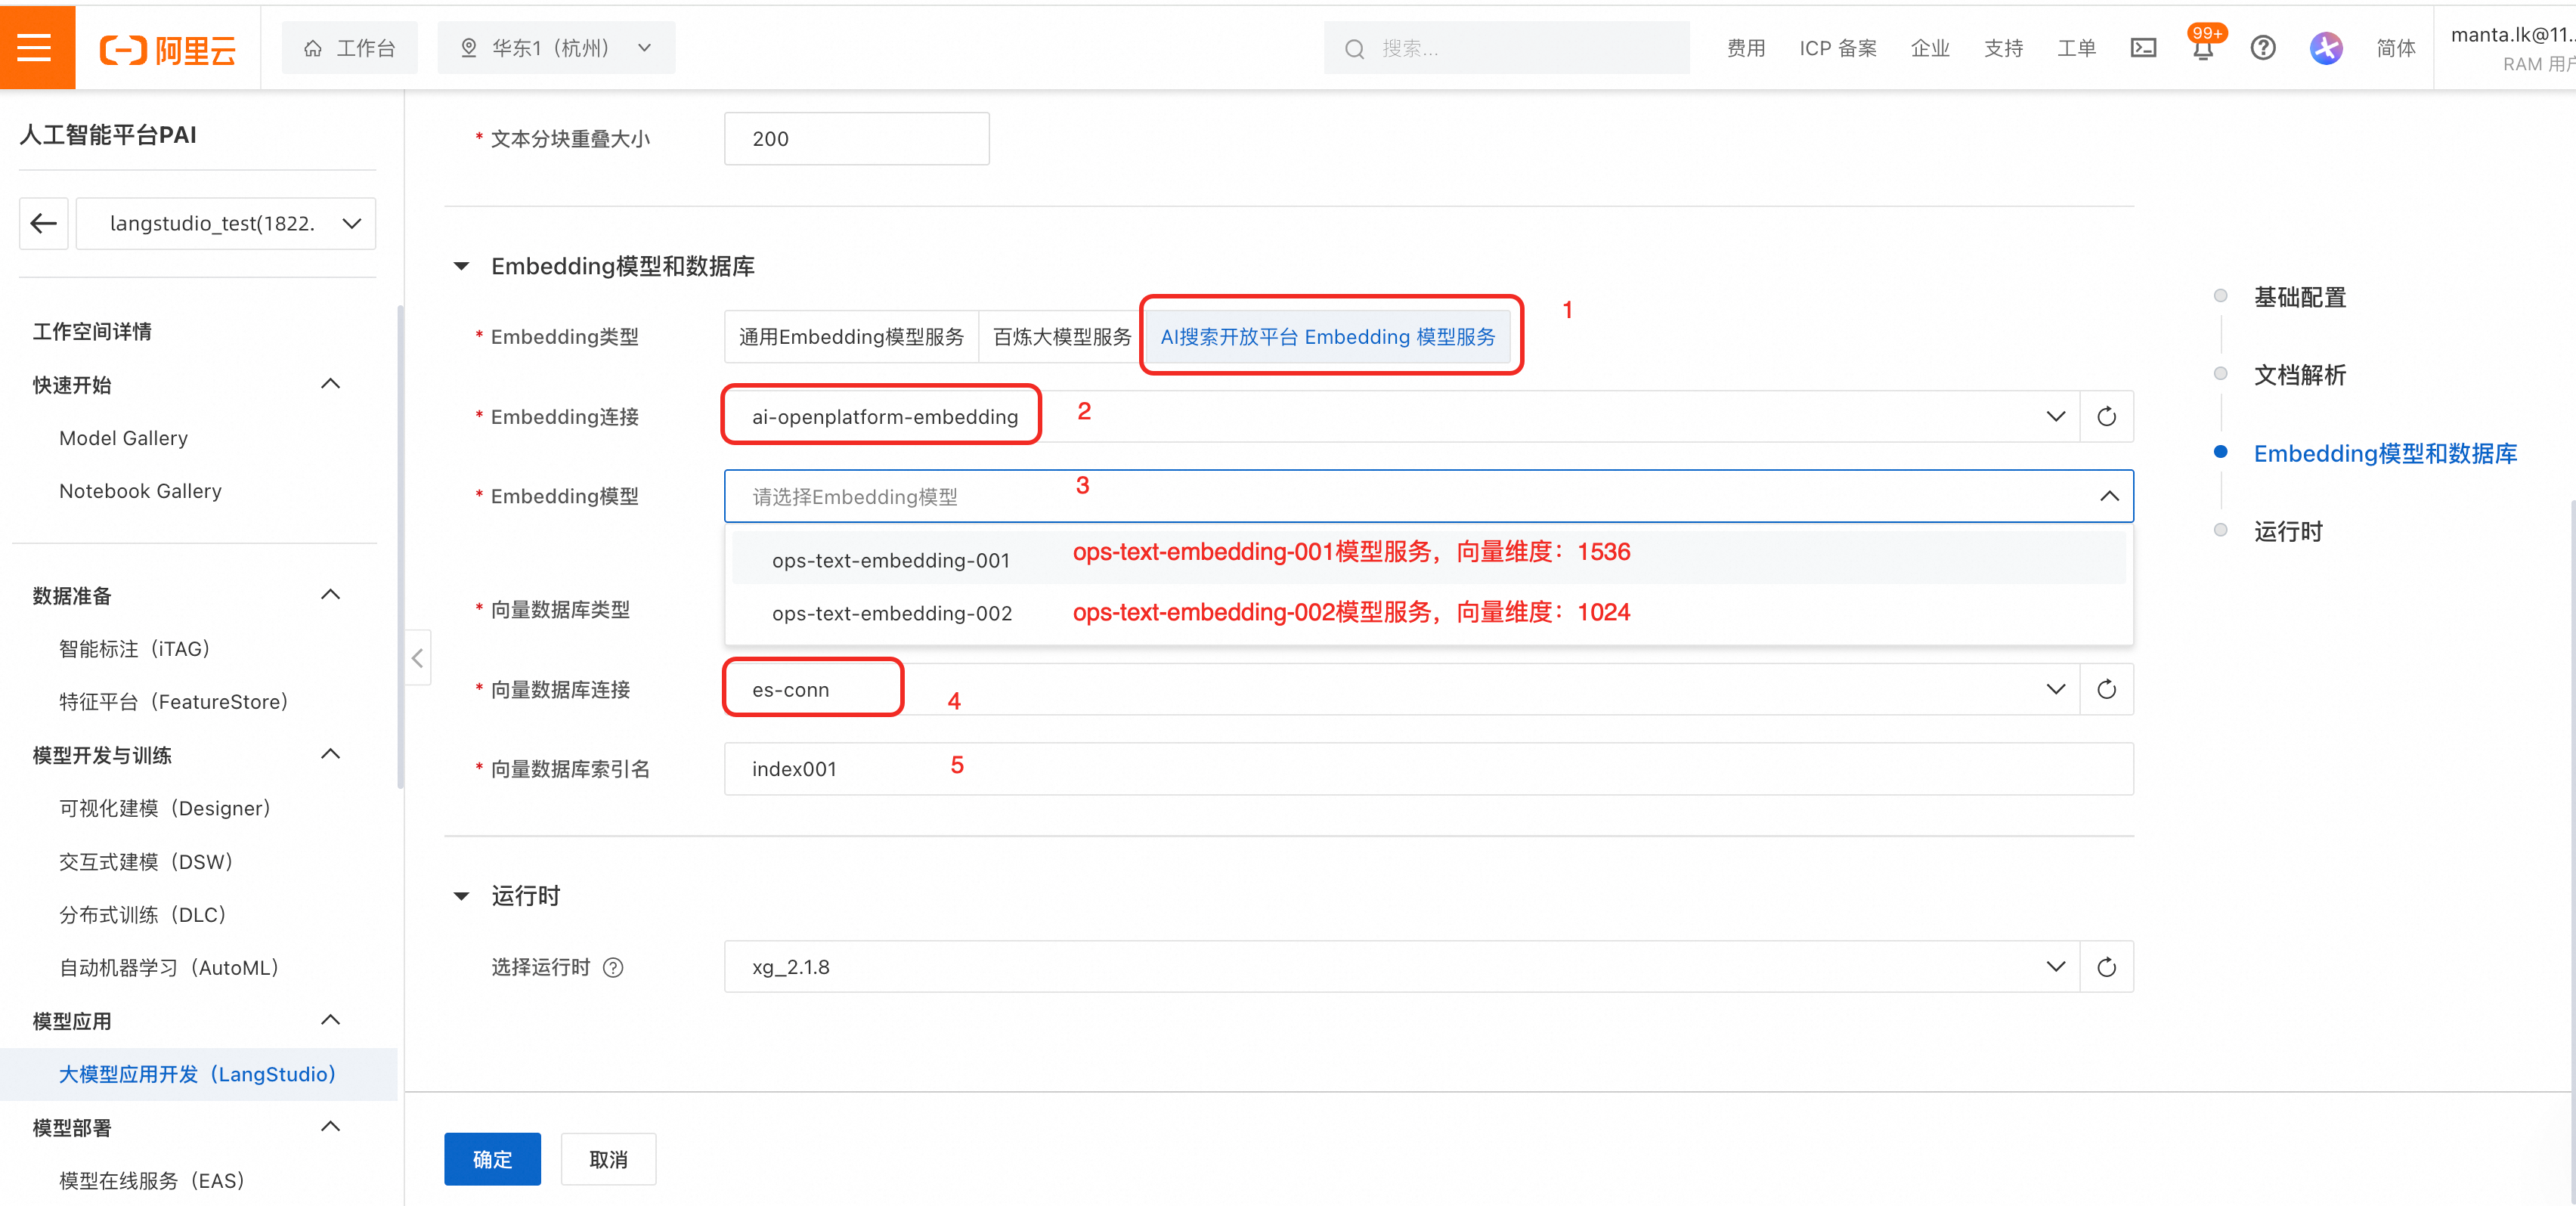Click the 确定 confirm button

[x=492, y=1159]
